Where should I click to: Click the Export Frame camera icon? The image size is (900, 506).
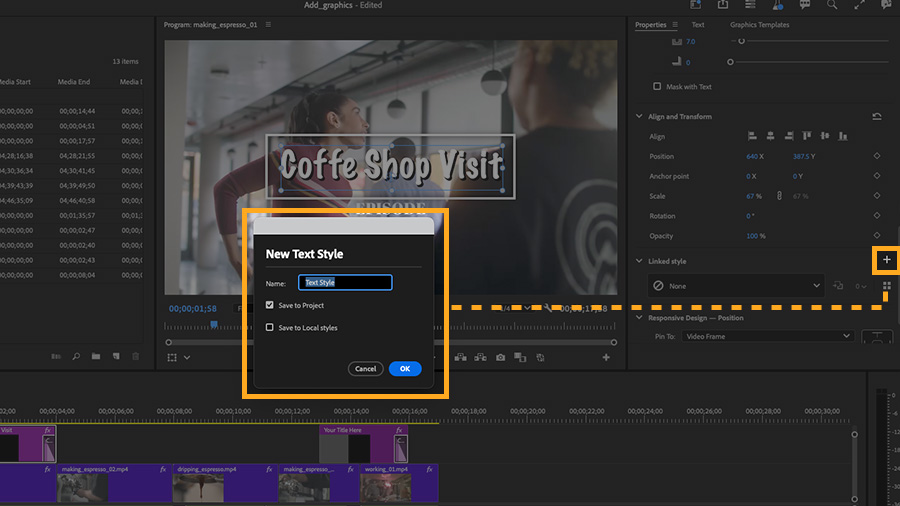pos(501,357)
